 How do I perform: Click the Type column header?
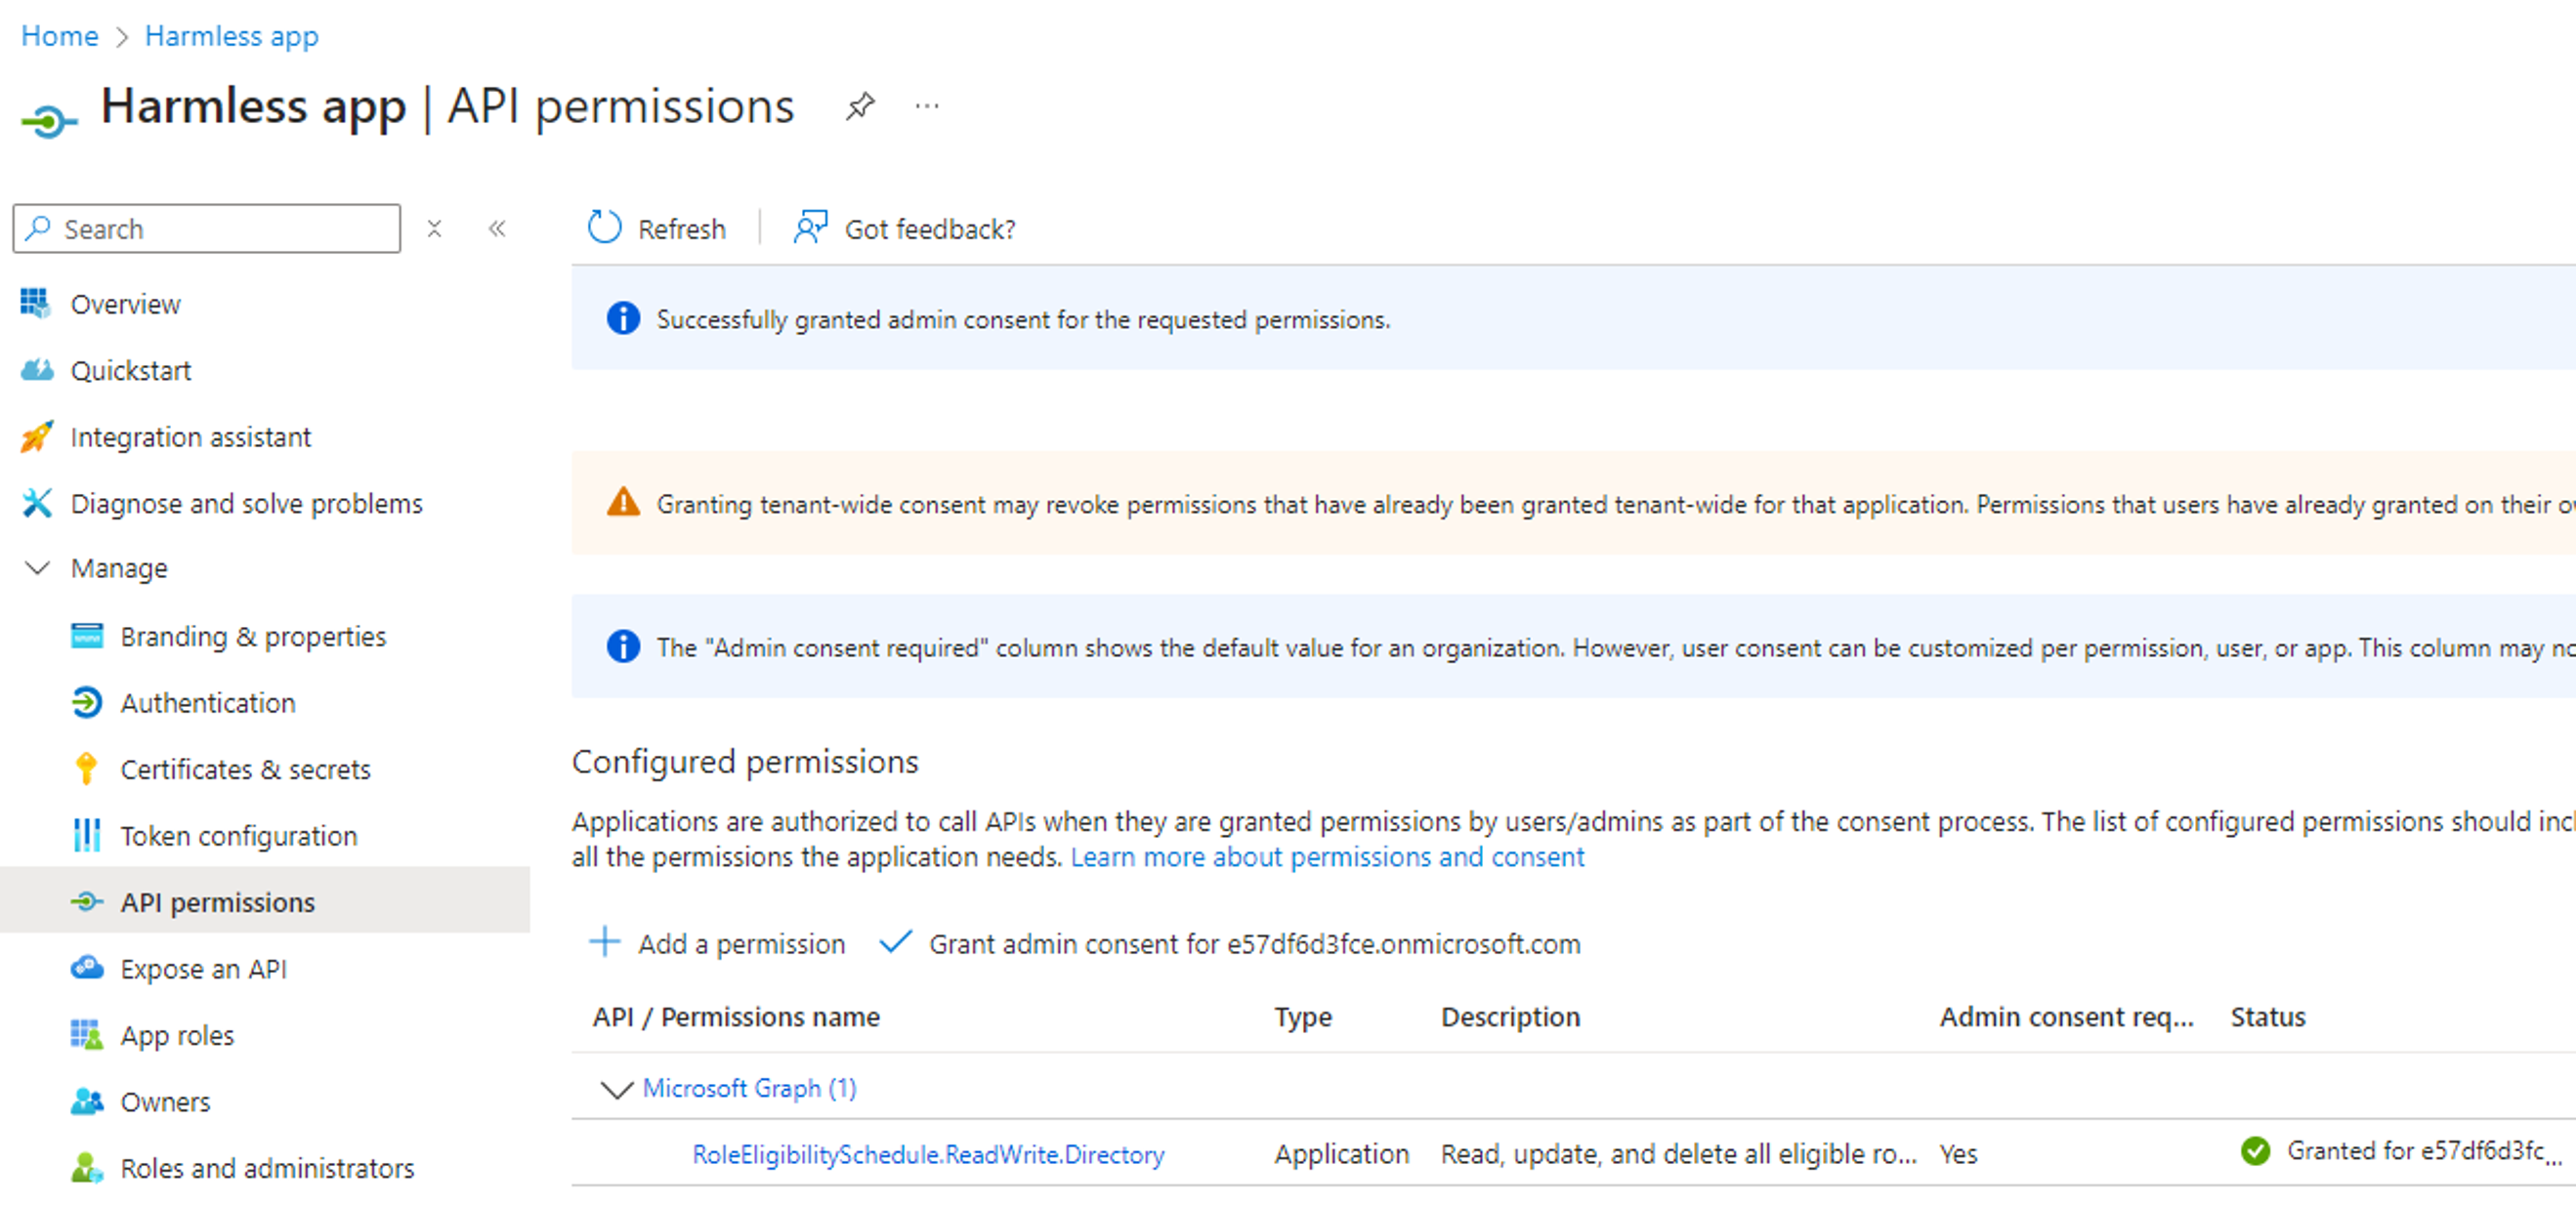tap(1303, 1016)
